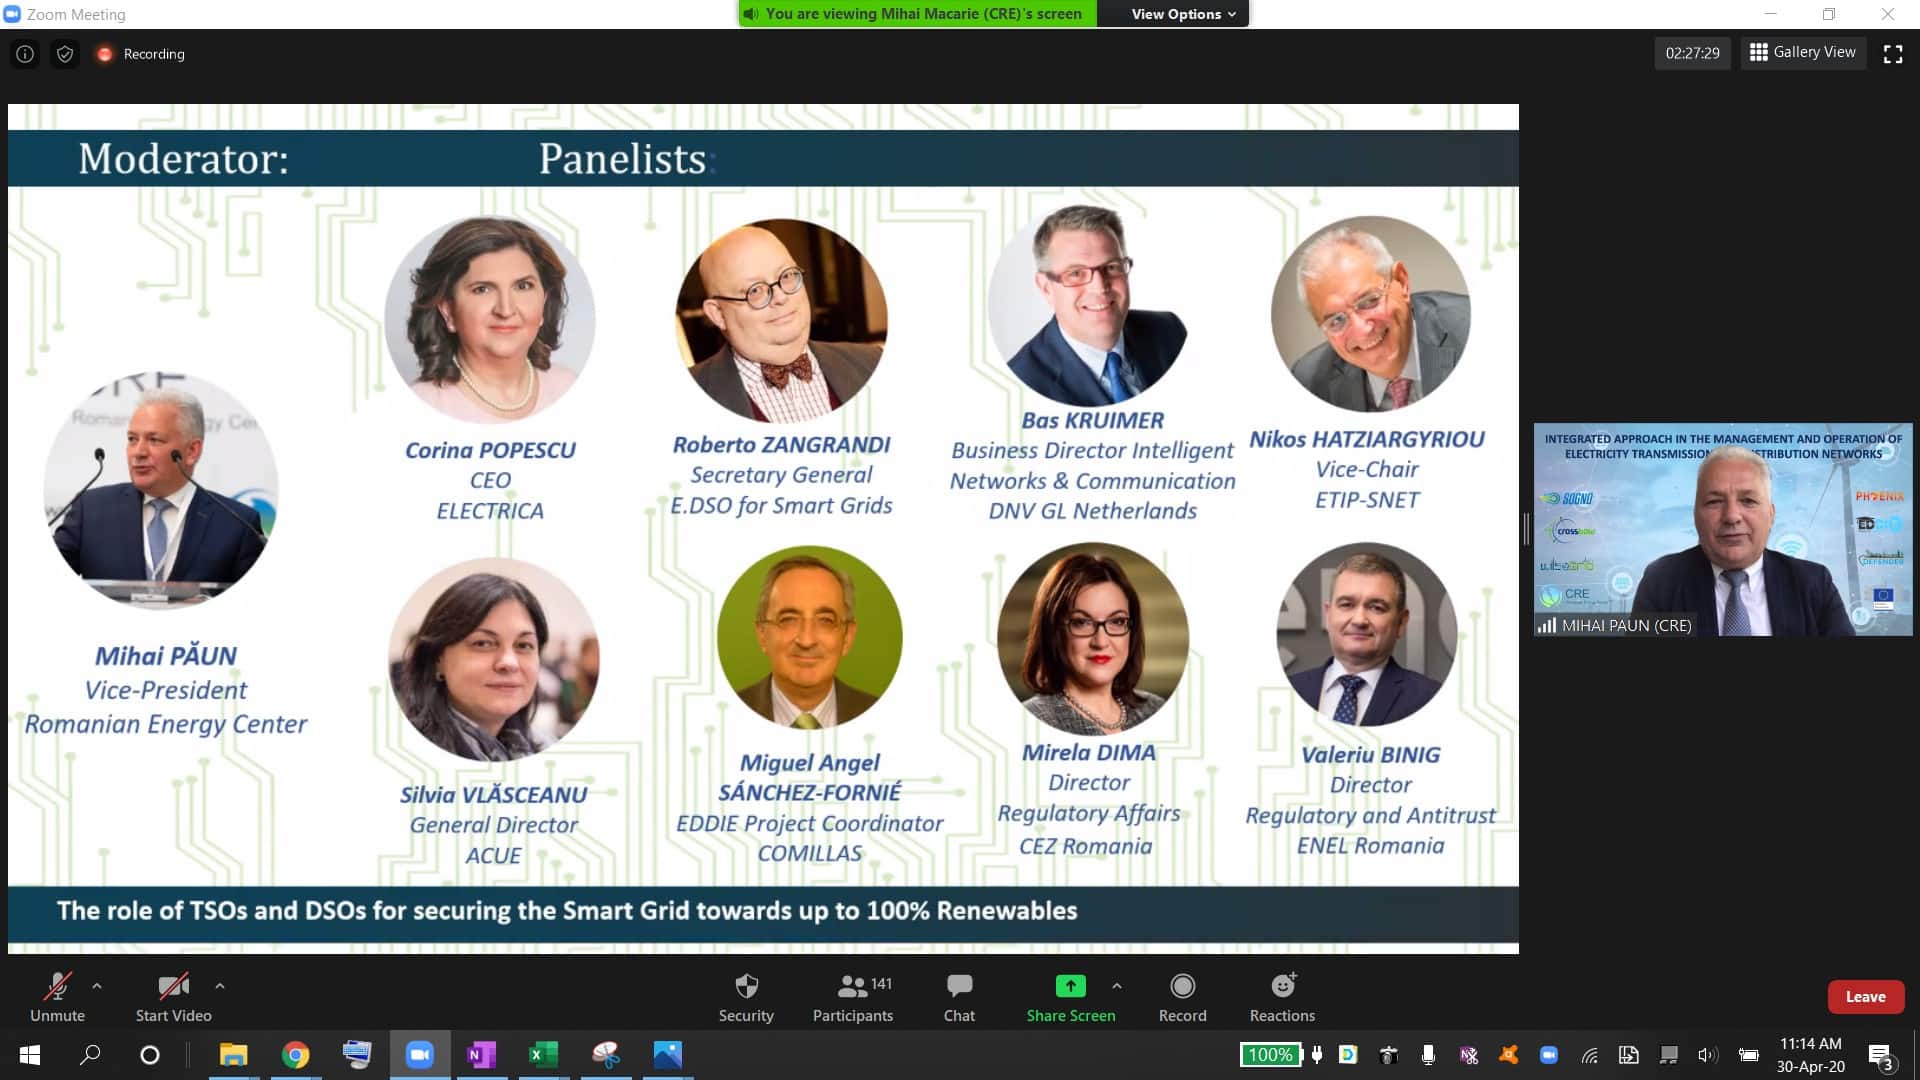Viewport: 1920px width, 1080px height.
Task: Open Cortana circle icon
Action: click(150, 1055)
